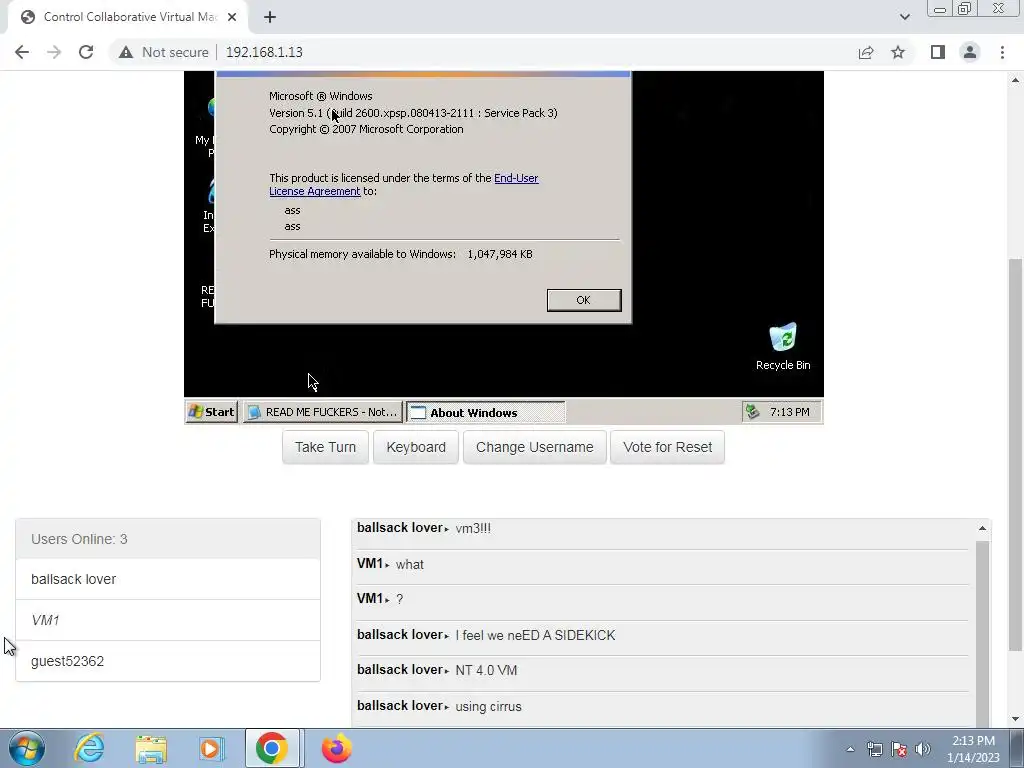Close the Control Collaborative Virtual Machine tab
The height and width of the screenshot is (768, 1024).
(232, 17)
